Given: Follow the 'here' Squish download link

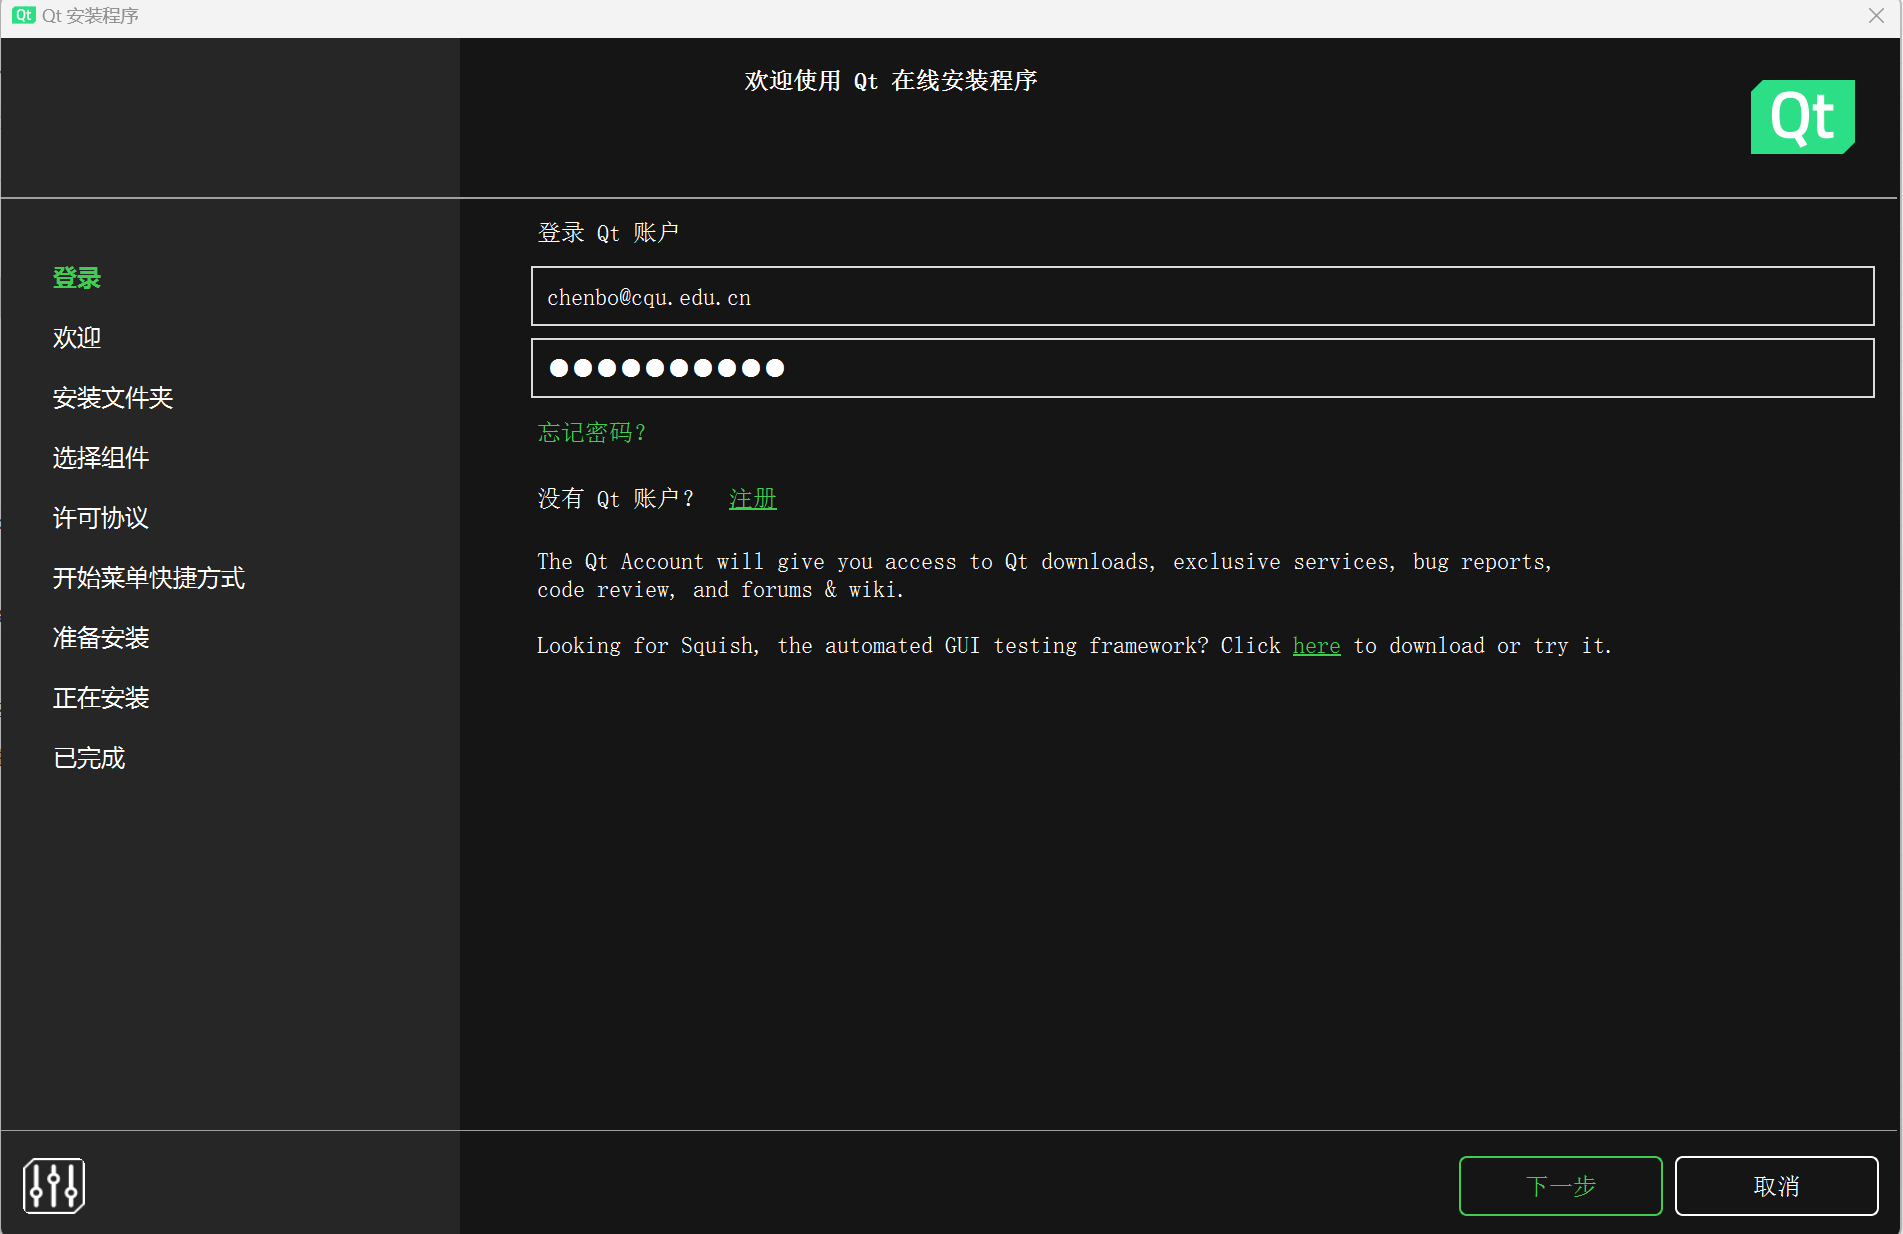Looking at the screenshot, I should click(x=1316, y=646).
